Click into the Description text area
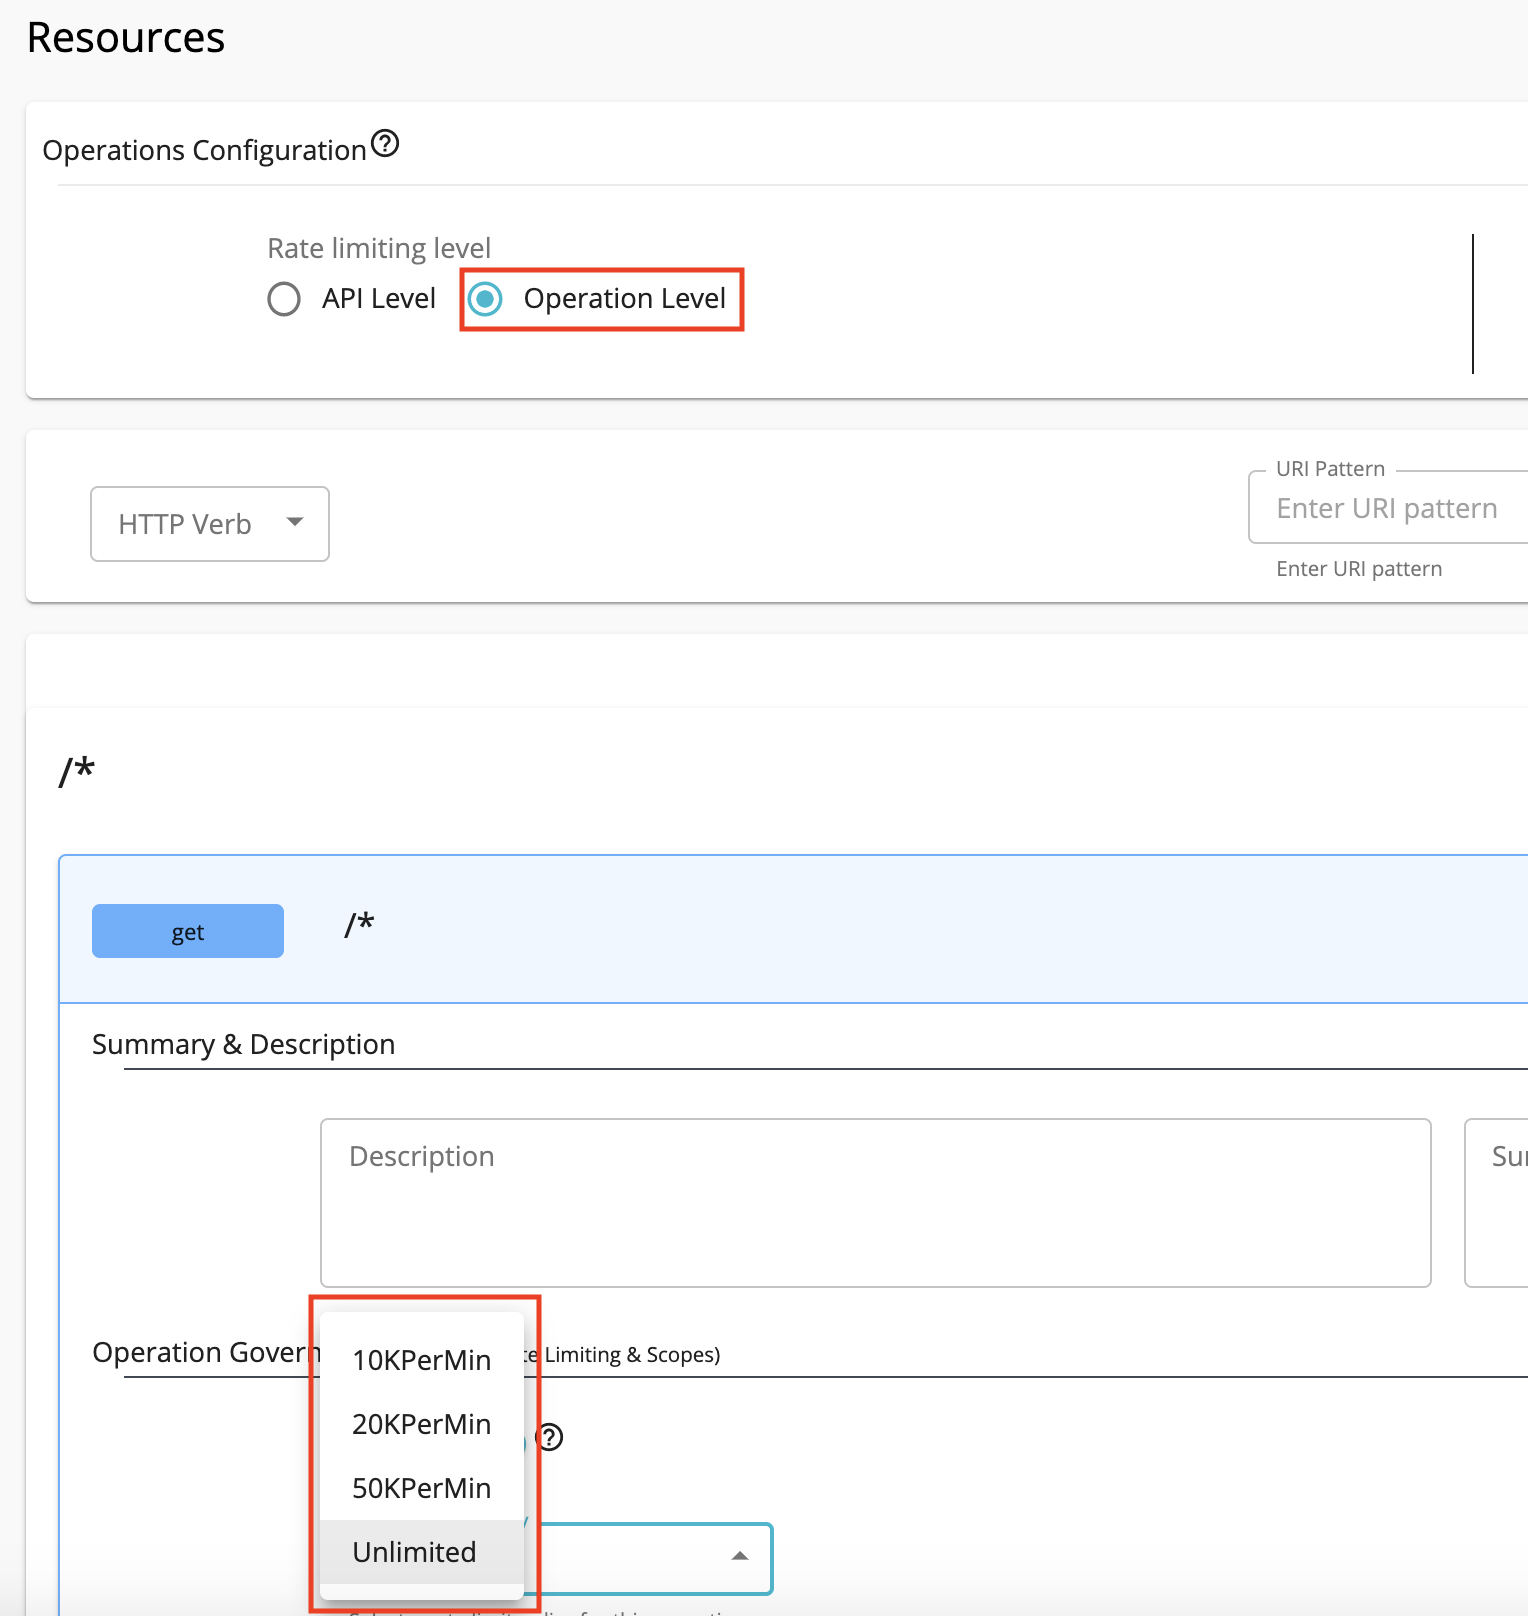The image size is (1528, 1616). pyautogui.click(x=875, y=1202)
